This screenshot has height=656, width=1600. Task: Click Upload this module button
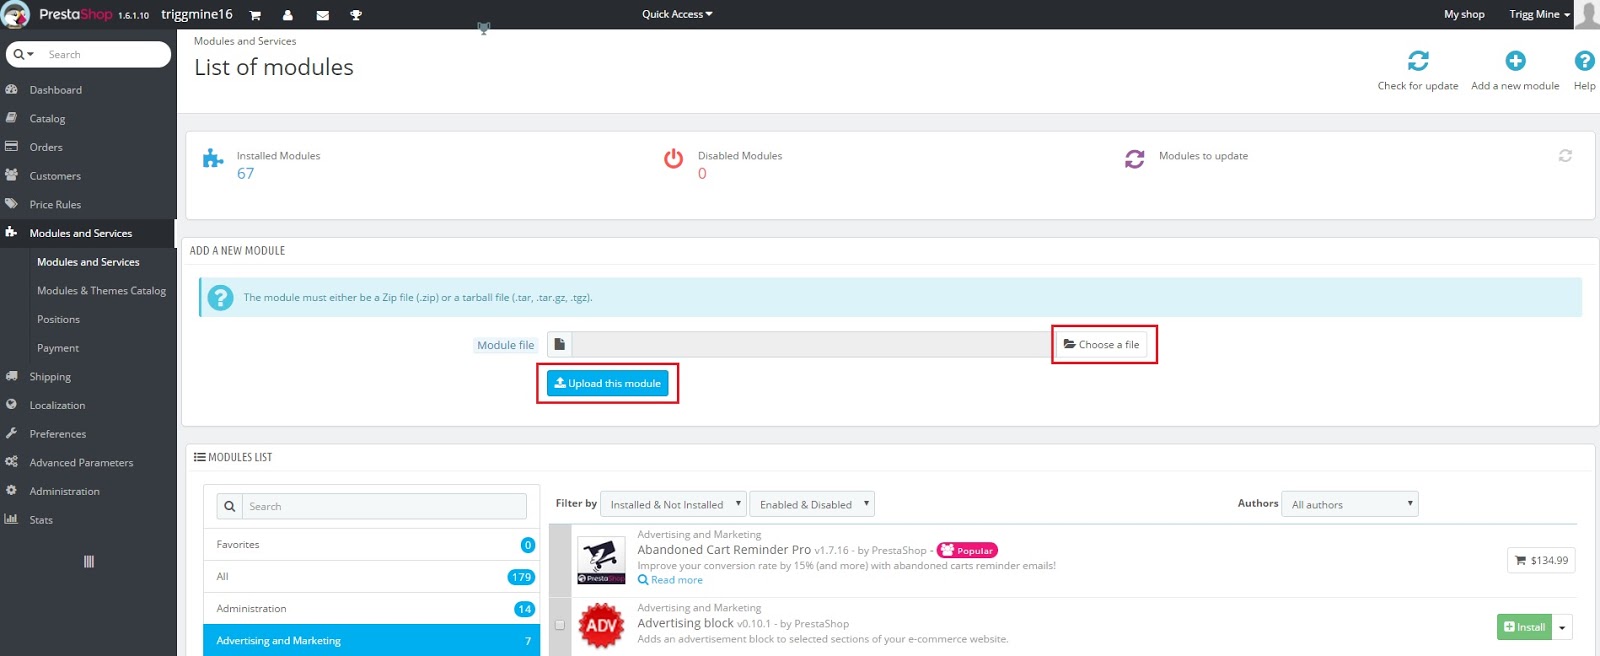coord(607,383)
